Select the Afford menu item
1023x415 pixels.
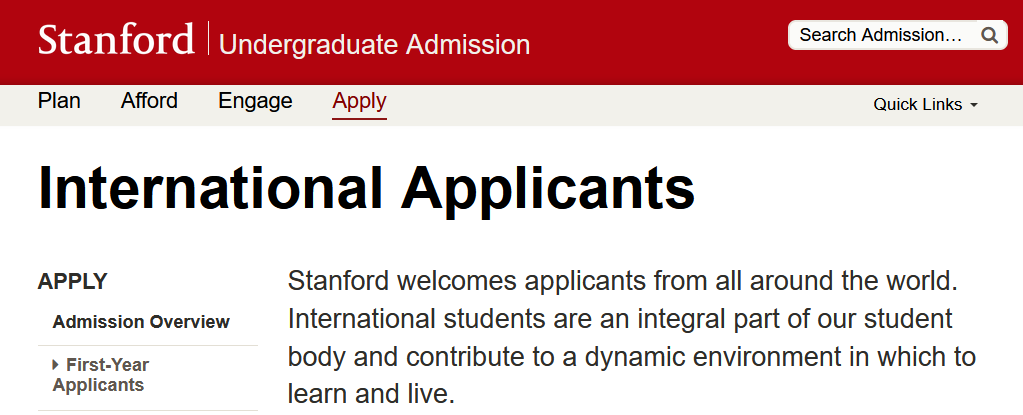pyautogui.click(x=149, y=101)
